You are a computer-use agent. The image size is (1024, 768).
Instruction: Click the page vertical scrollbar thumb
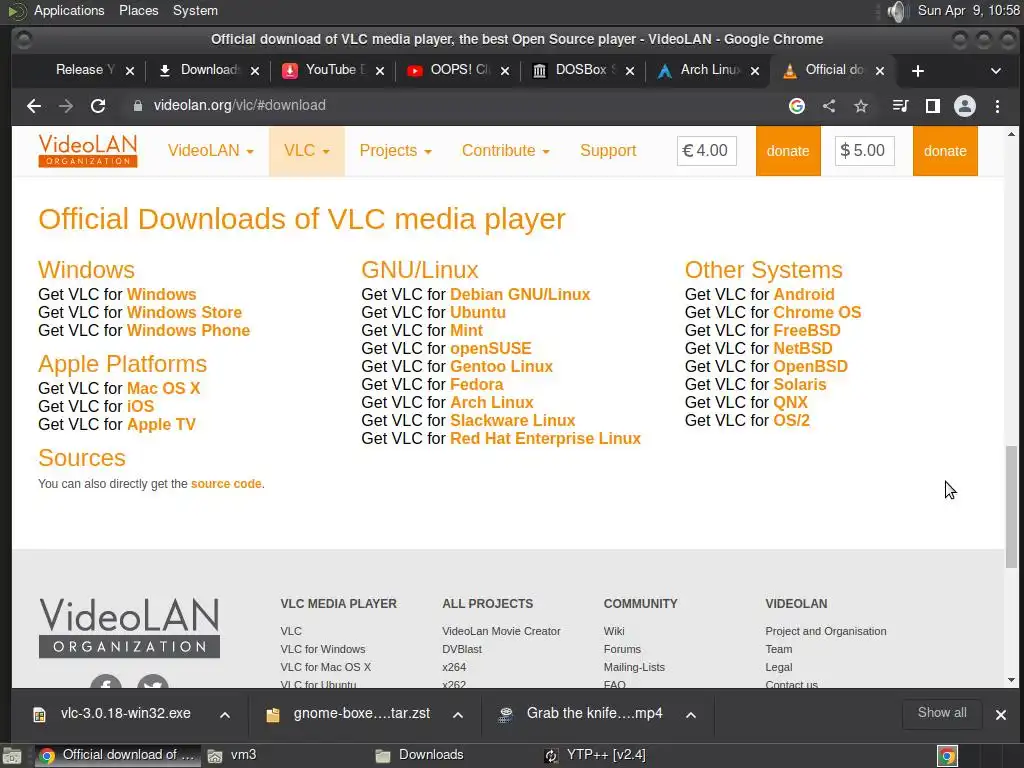click(1012, 506)
